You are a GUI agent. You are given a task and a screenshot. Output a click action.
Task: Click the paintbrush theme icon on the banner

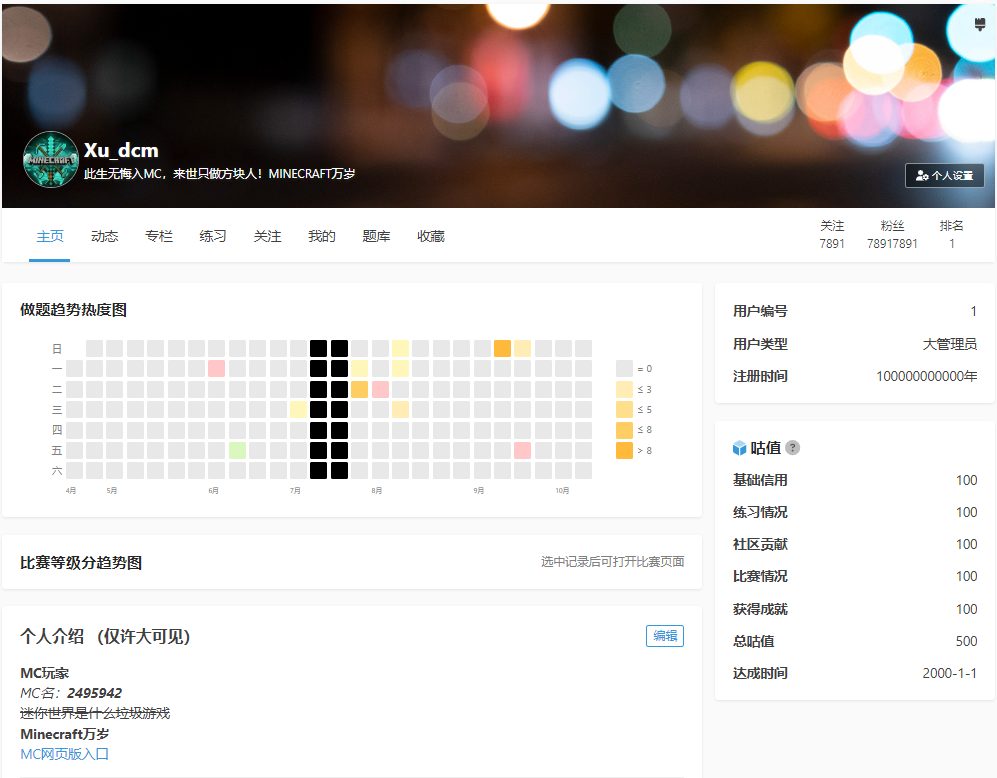click(x=979, y=25)
